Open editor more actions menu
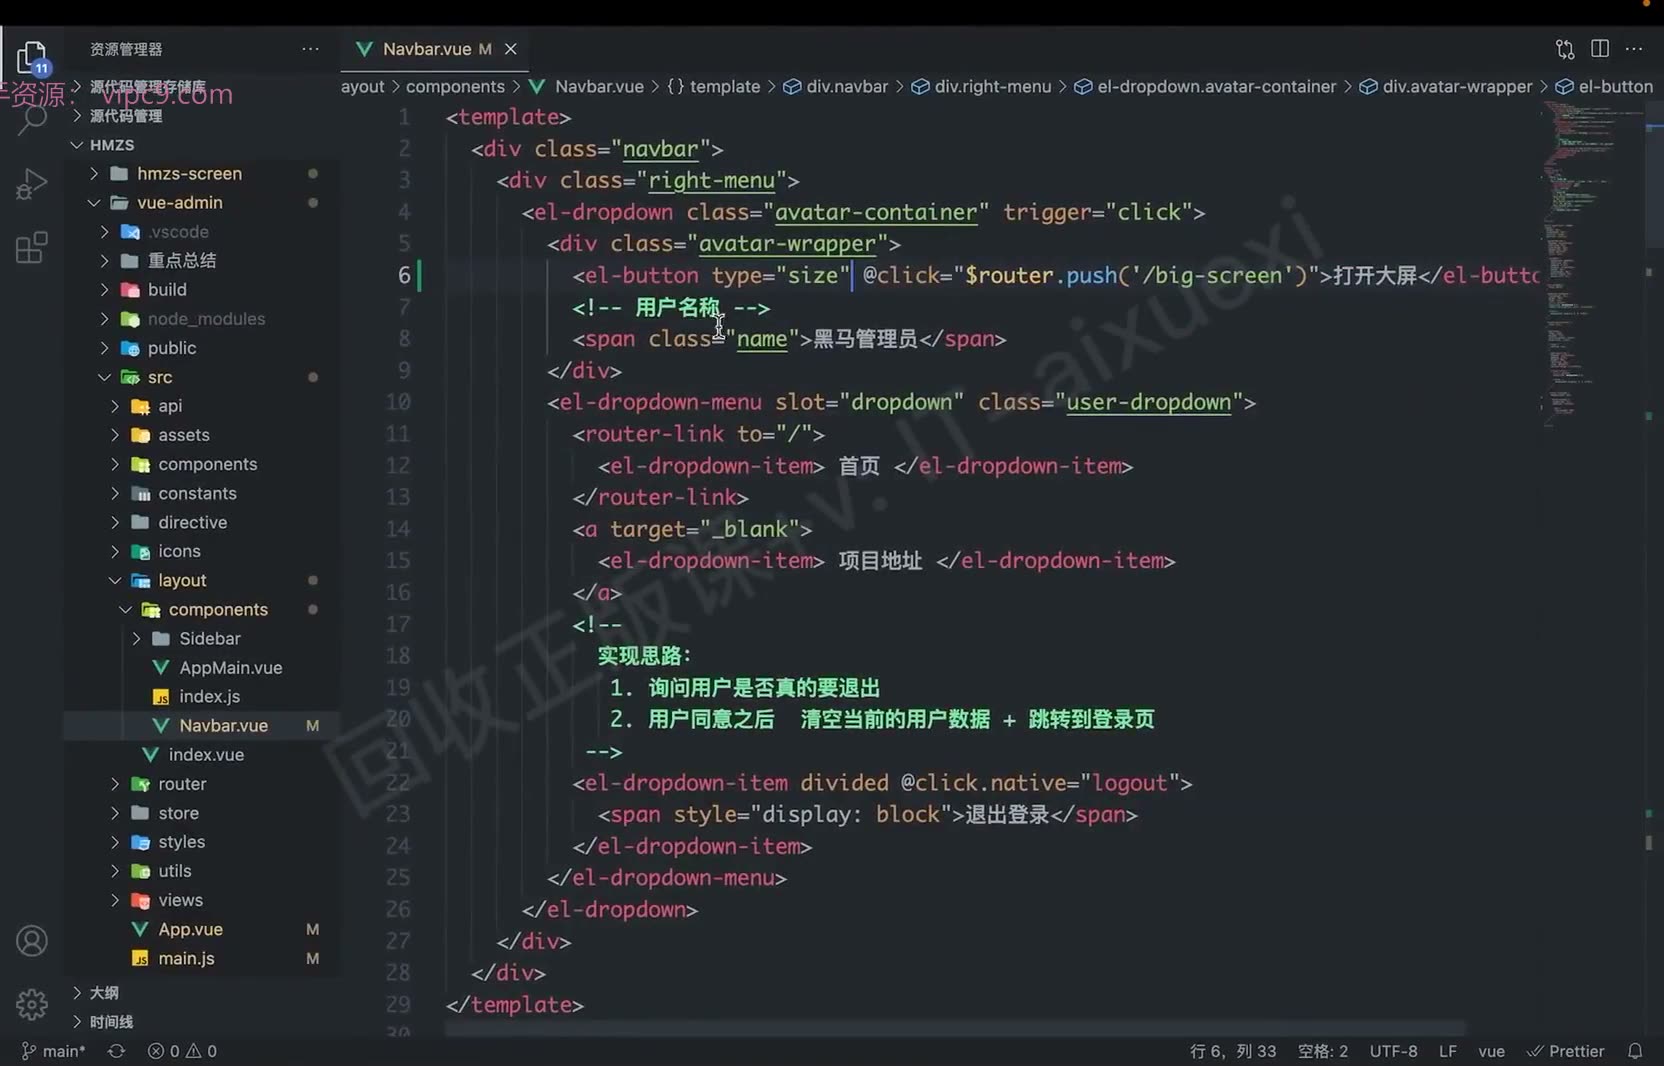The height and width of the screenshot is (1066, 1664). (1634, 48)
